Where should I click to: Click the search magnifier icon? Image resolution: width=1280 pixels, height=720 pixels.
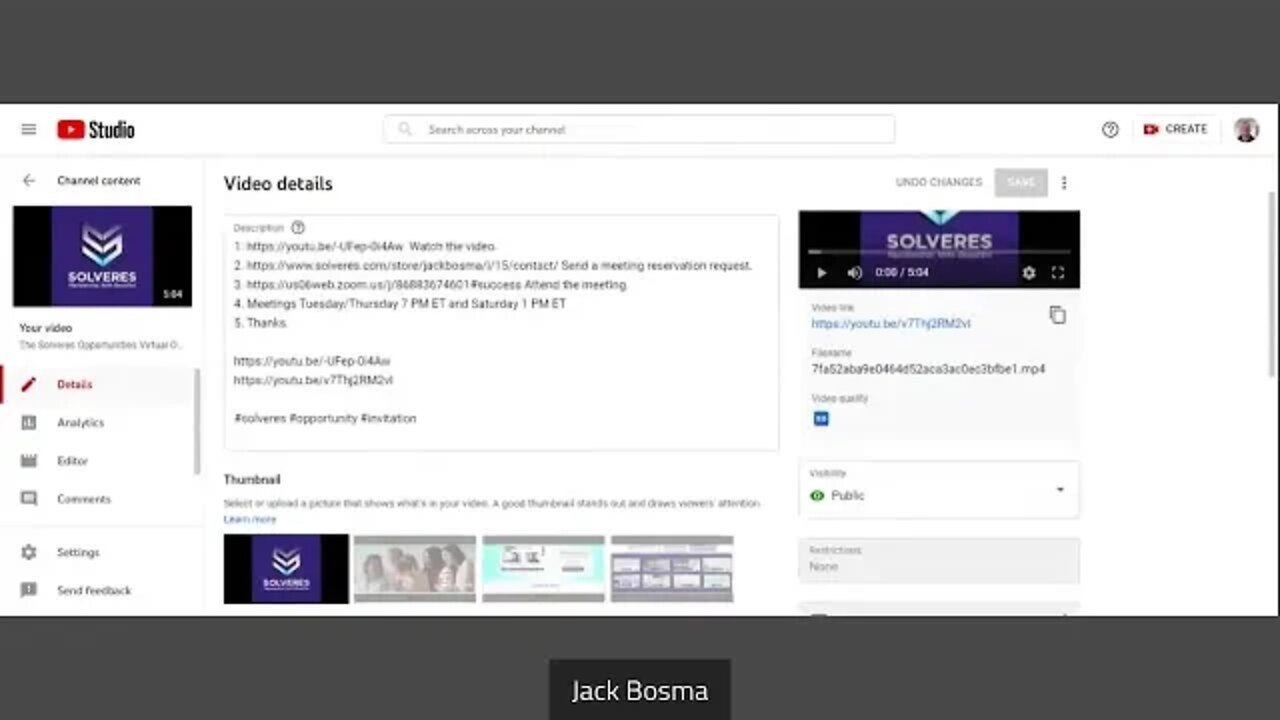click(405, 129)
